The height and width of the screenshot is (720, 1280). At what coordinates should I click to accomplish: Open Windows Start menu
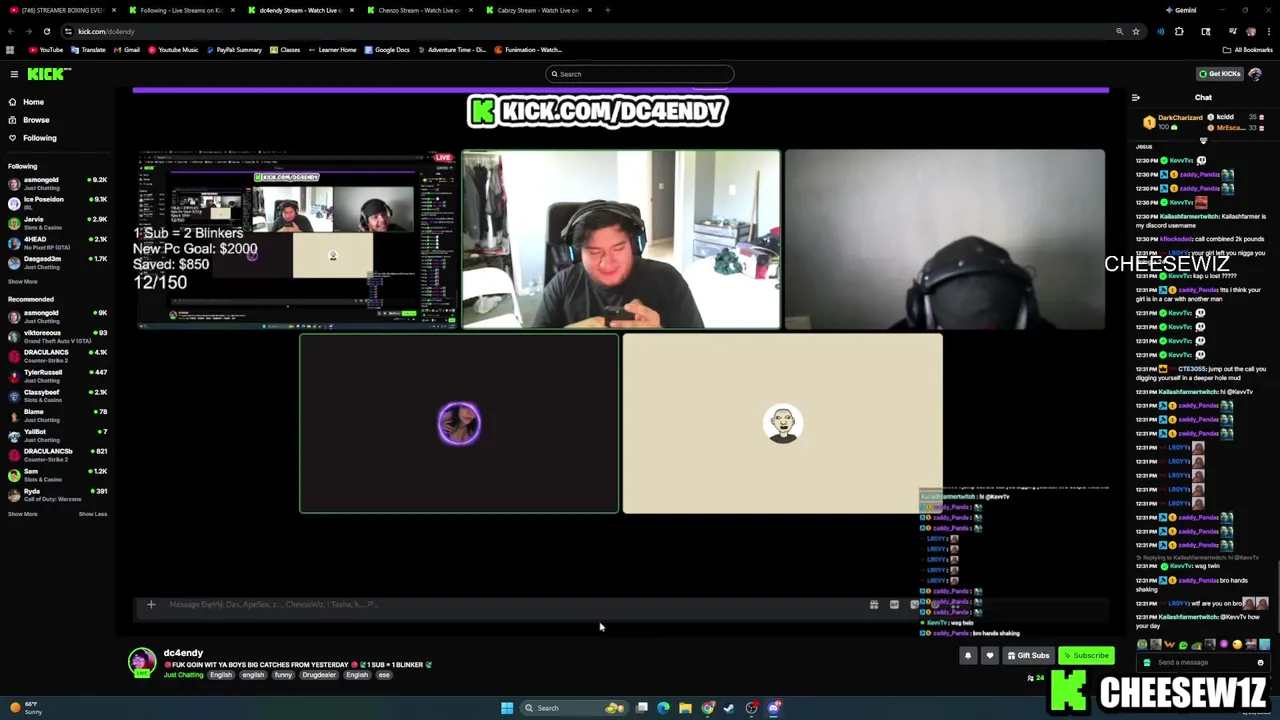coord(507,708)
